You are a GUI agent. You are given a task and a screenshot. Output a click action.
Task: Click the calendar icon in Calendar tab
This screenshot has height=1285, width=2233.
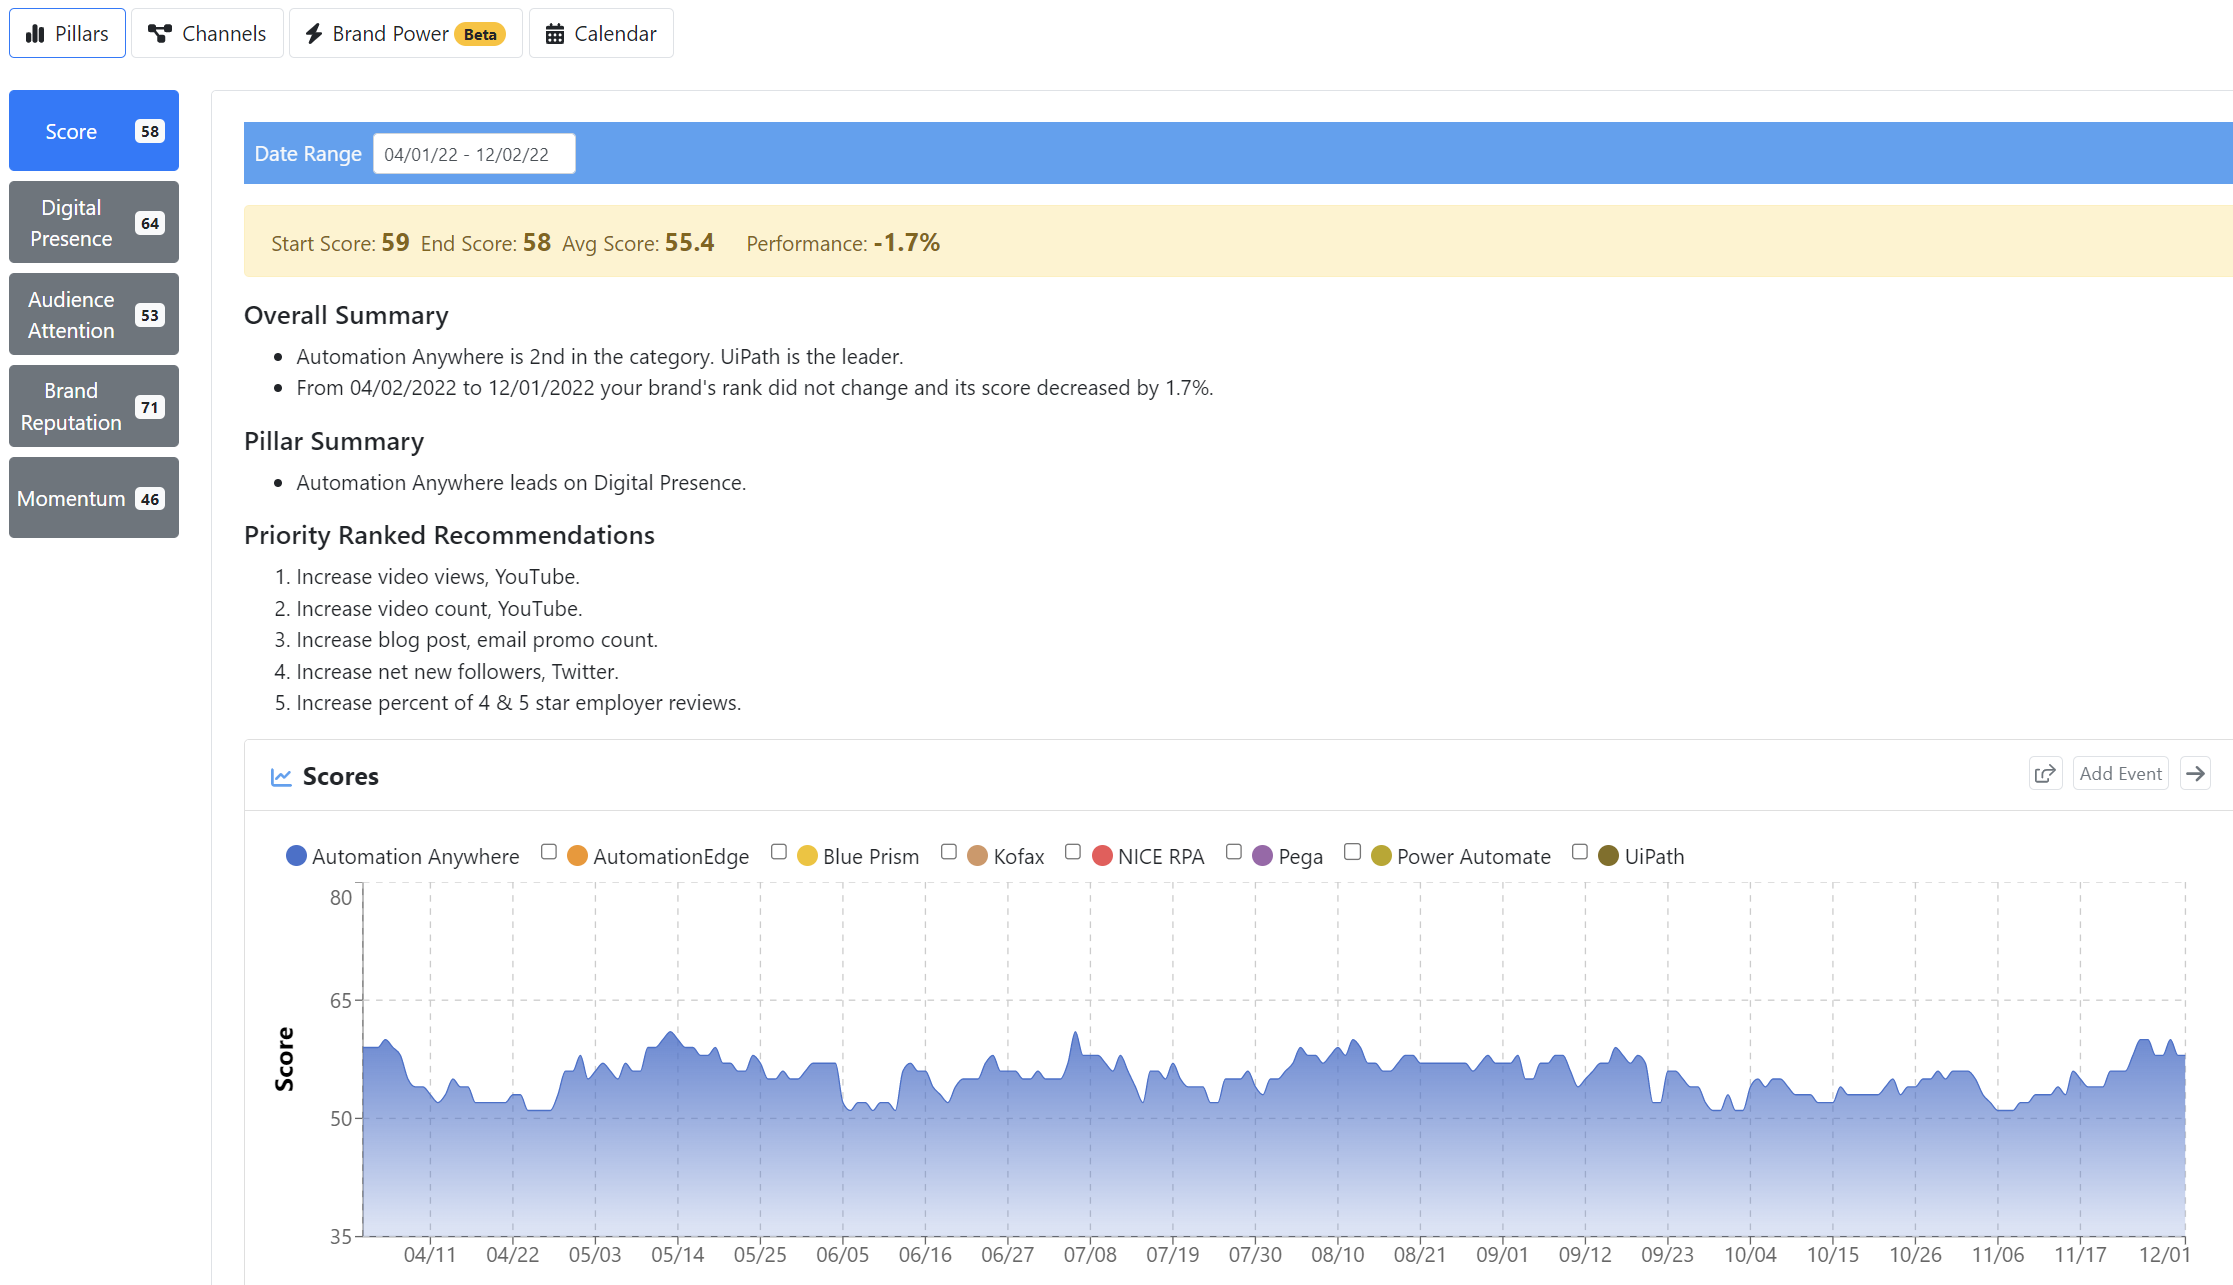pos(554,34)
